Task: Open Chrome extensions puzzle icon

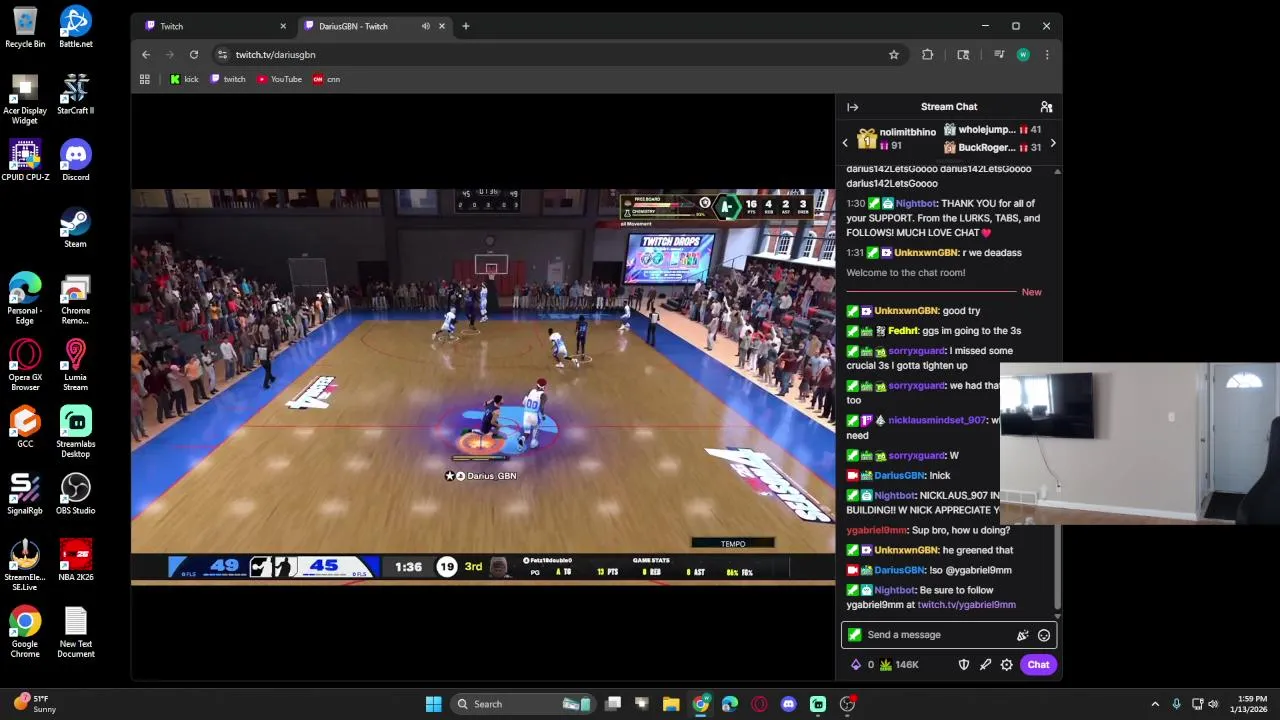Action: pyautogui.click(x=927, y=55)
